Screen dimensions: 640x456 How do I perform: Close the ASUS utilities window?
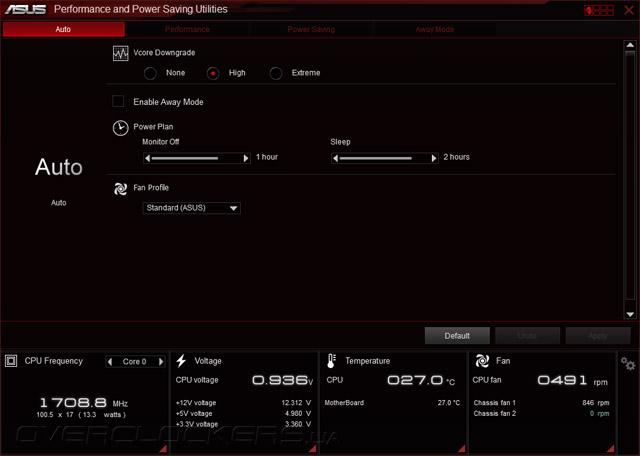coord(629,10)
